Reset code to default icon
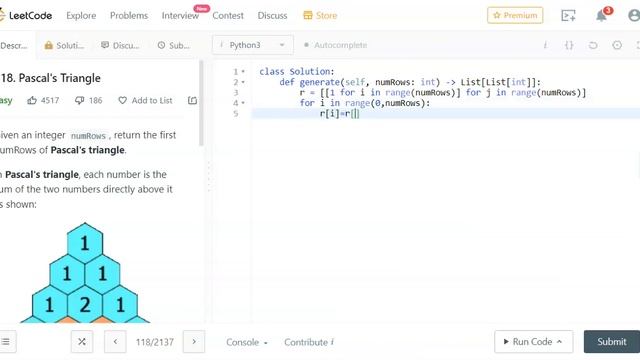The width and height of the screenshot is (640, 360). pyautogui.click(x=593, y=45)
